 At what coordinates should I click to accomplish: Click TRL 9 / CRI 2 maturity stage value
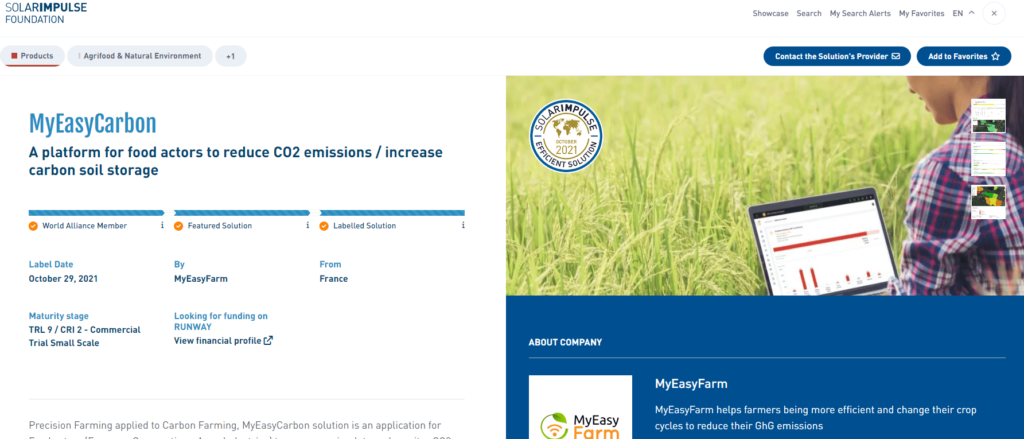pos(84,336)
